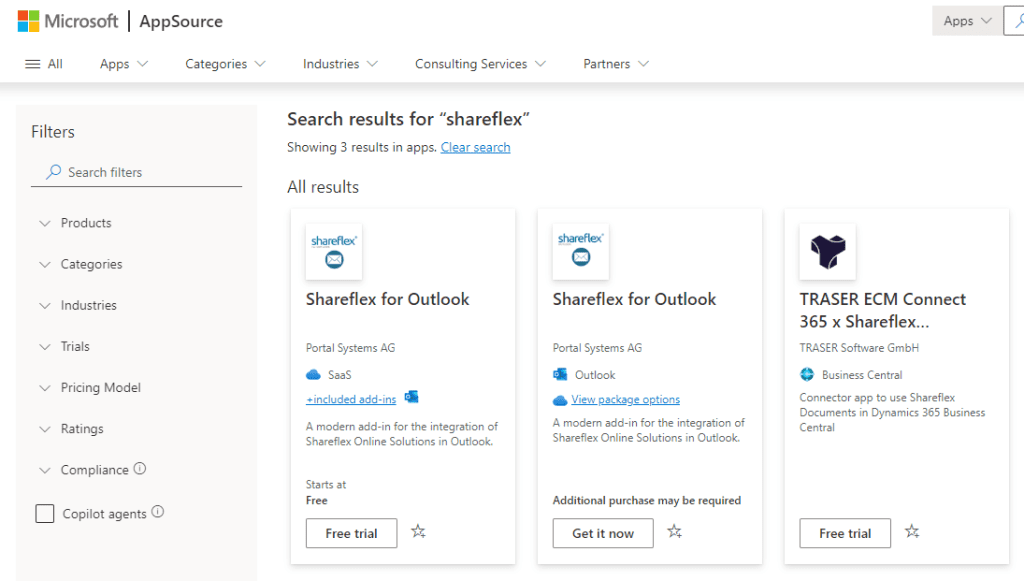Expand the Ratings filter section
Screen dimensions: 1024x581
71,429
